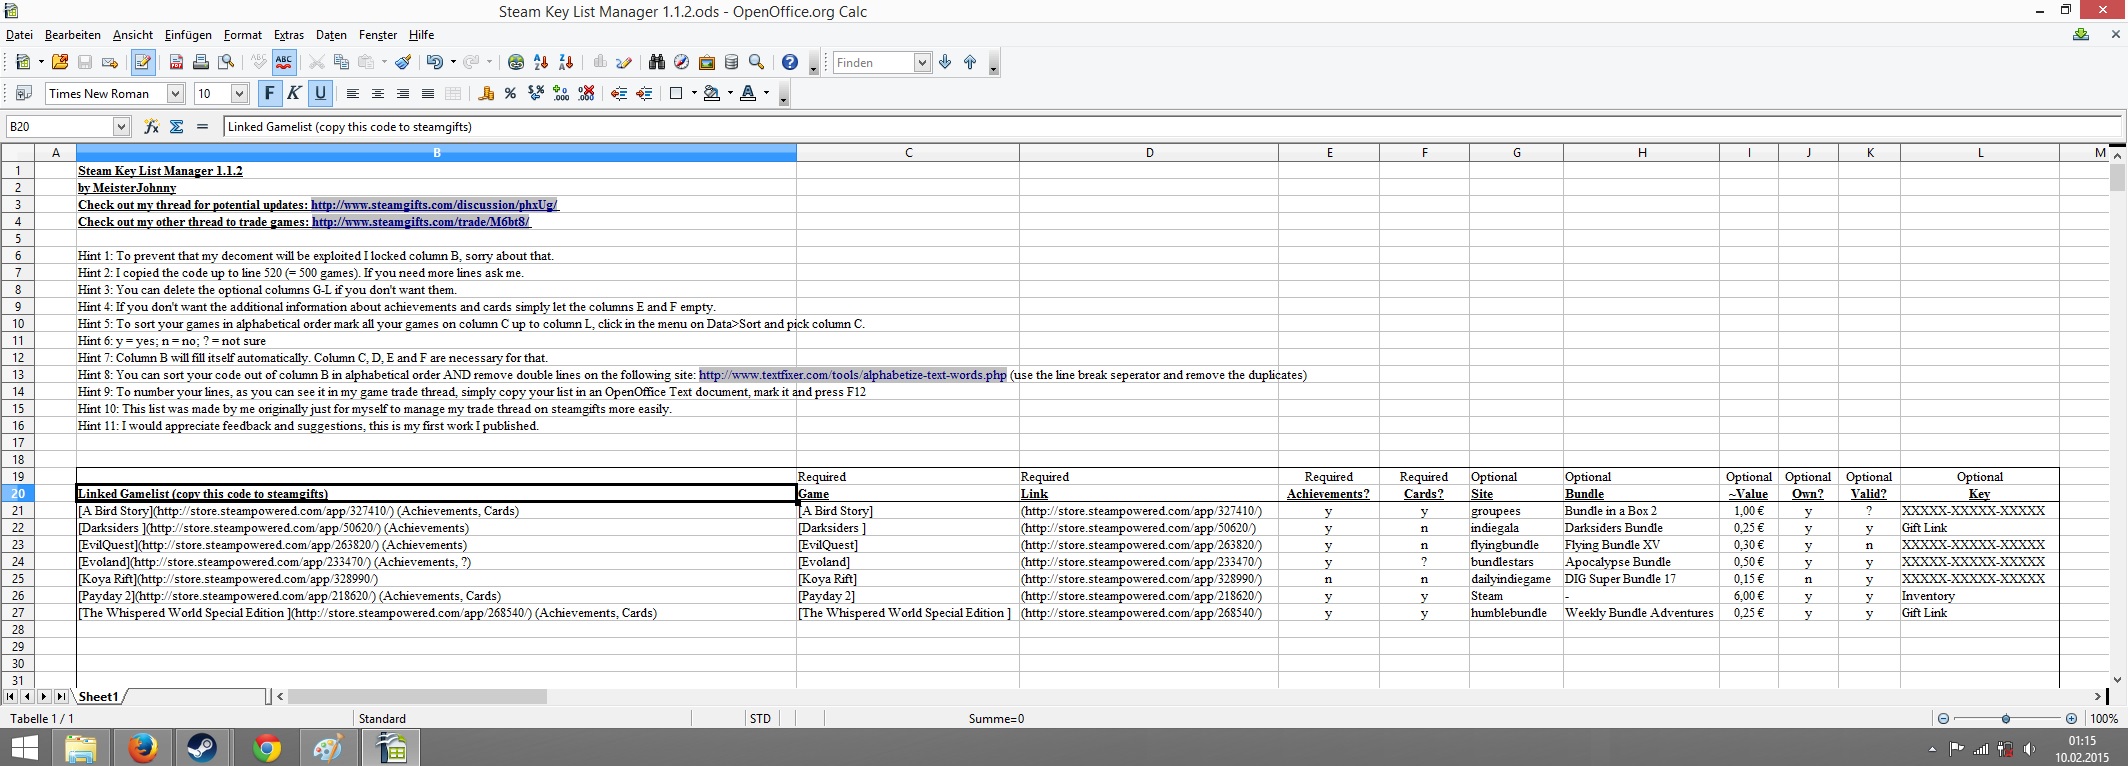Click the equals Function button
The width and height of the screenshot is (2128, 766).
click(202, 126)
